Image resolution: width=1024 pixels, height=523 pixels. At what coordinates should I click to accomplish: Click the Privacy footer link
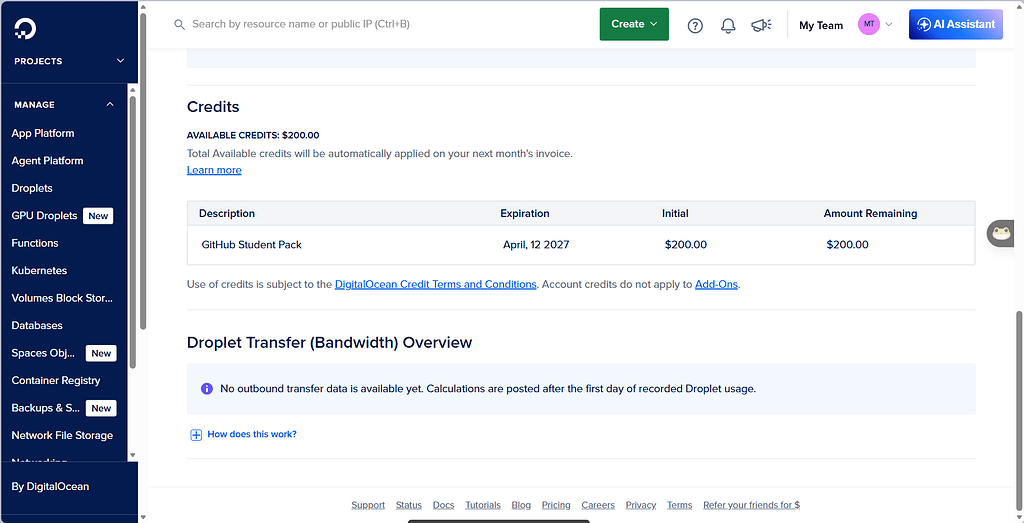click(x=641, y=505)
